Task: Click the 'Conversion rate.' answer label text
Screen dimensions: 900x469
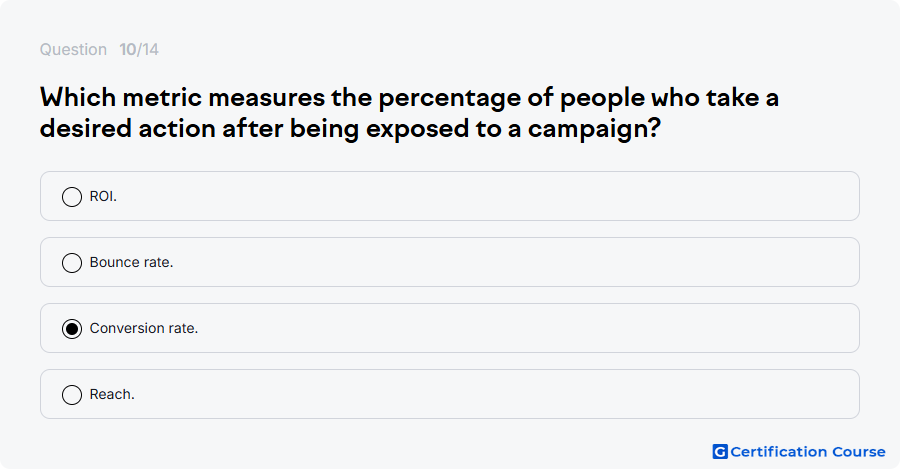Action: coord(144,328)
